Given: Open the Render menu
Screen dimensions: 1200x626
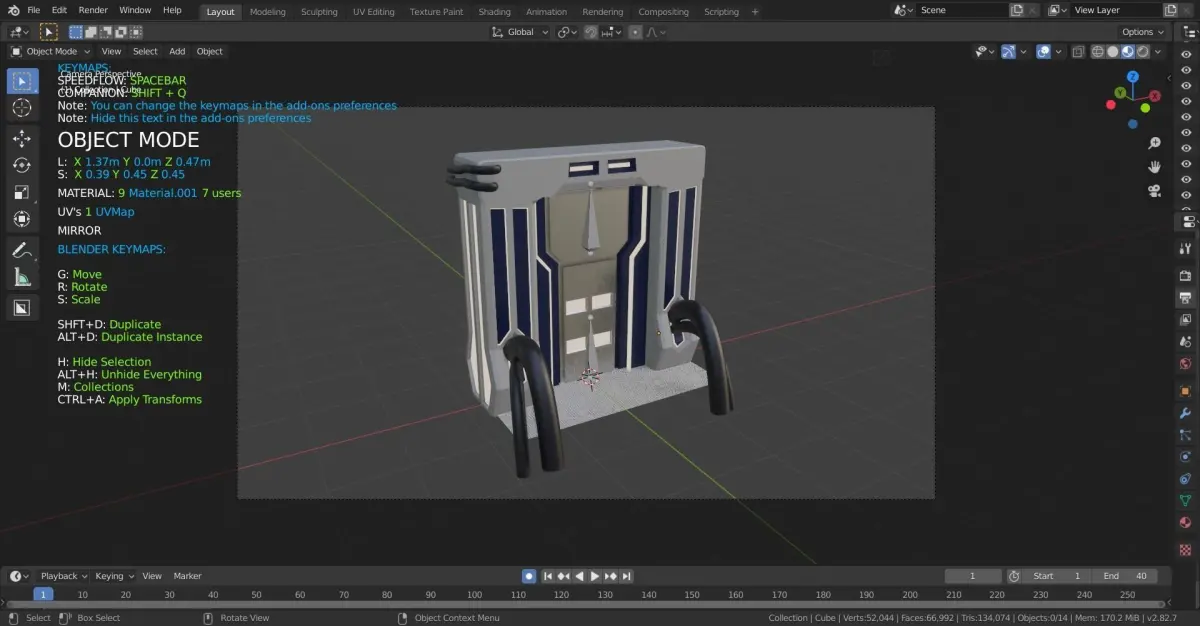Looking at the screenshot, I should [x=93, y=10].
